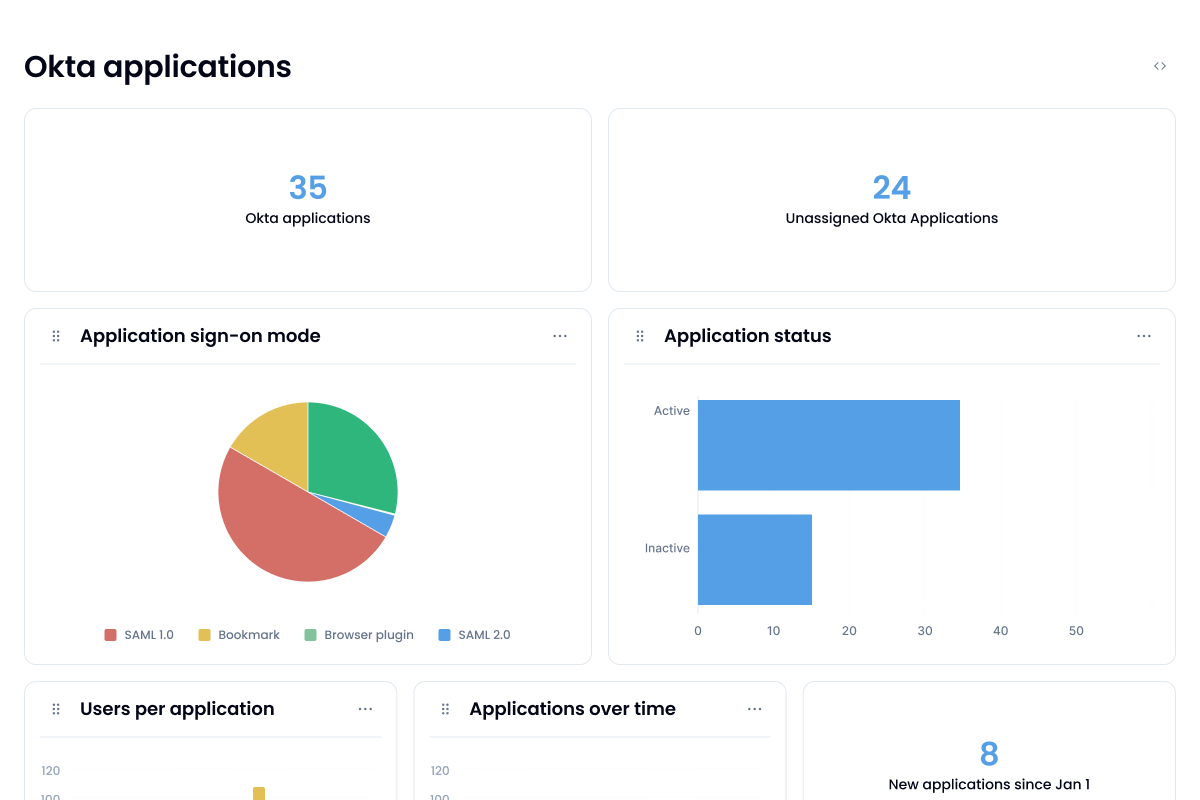The width and height of the screenshot is (1200, 800).
Task: Click the ellipsis icon on Application status
Action: (x=1144, y=336)
